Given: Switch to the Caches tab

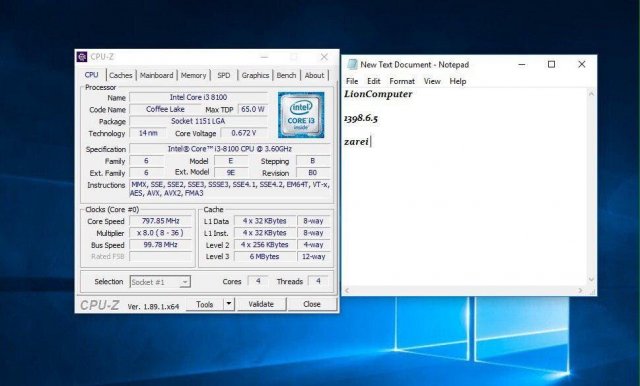Looking at the screenshot, I should coord(120,75).
